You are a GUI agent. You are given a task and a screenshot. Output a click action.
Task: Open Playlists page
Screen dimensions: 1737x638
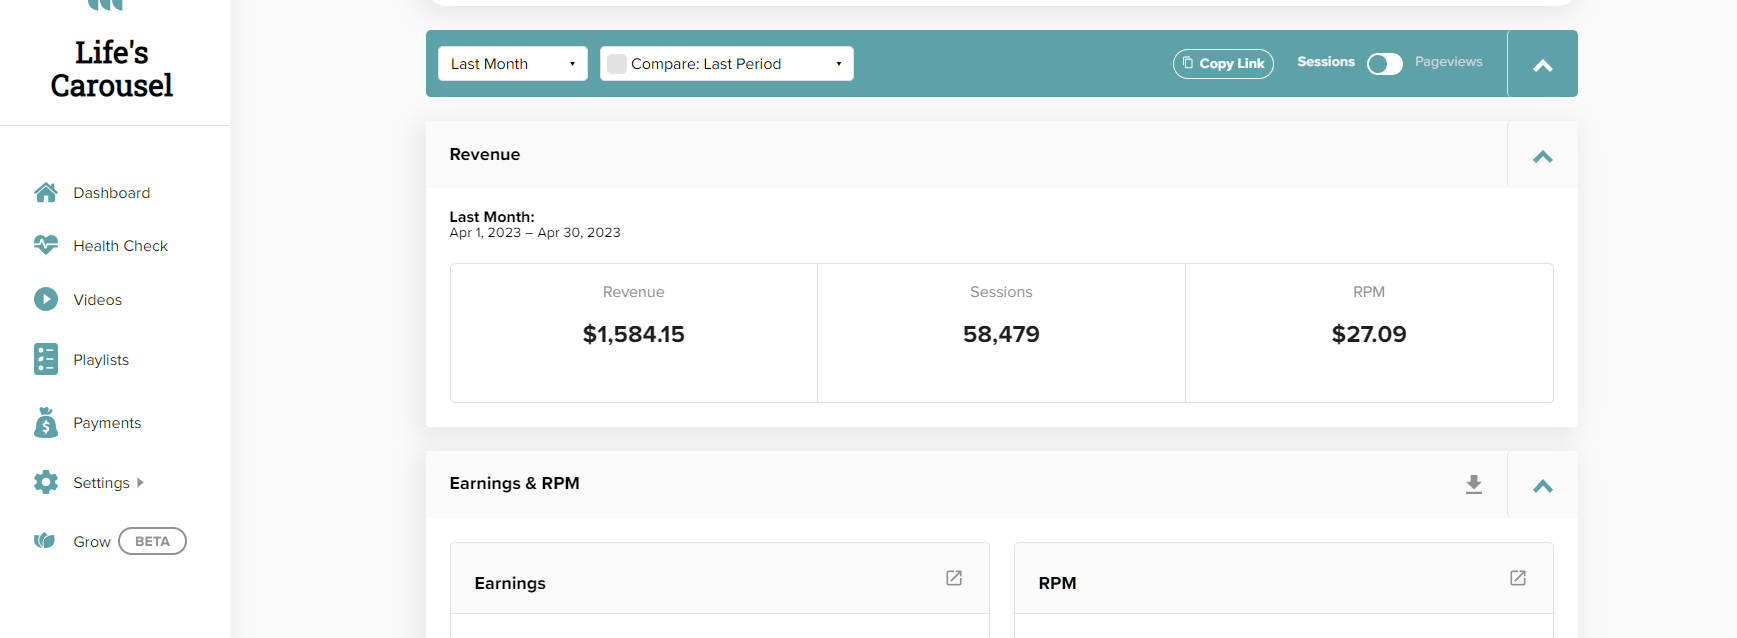pos(101,360)
